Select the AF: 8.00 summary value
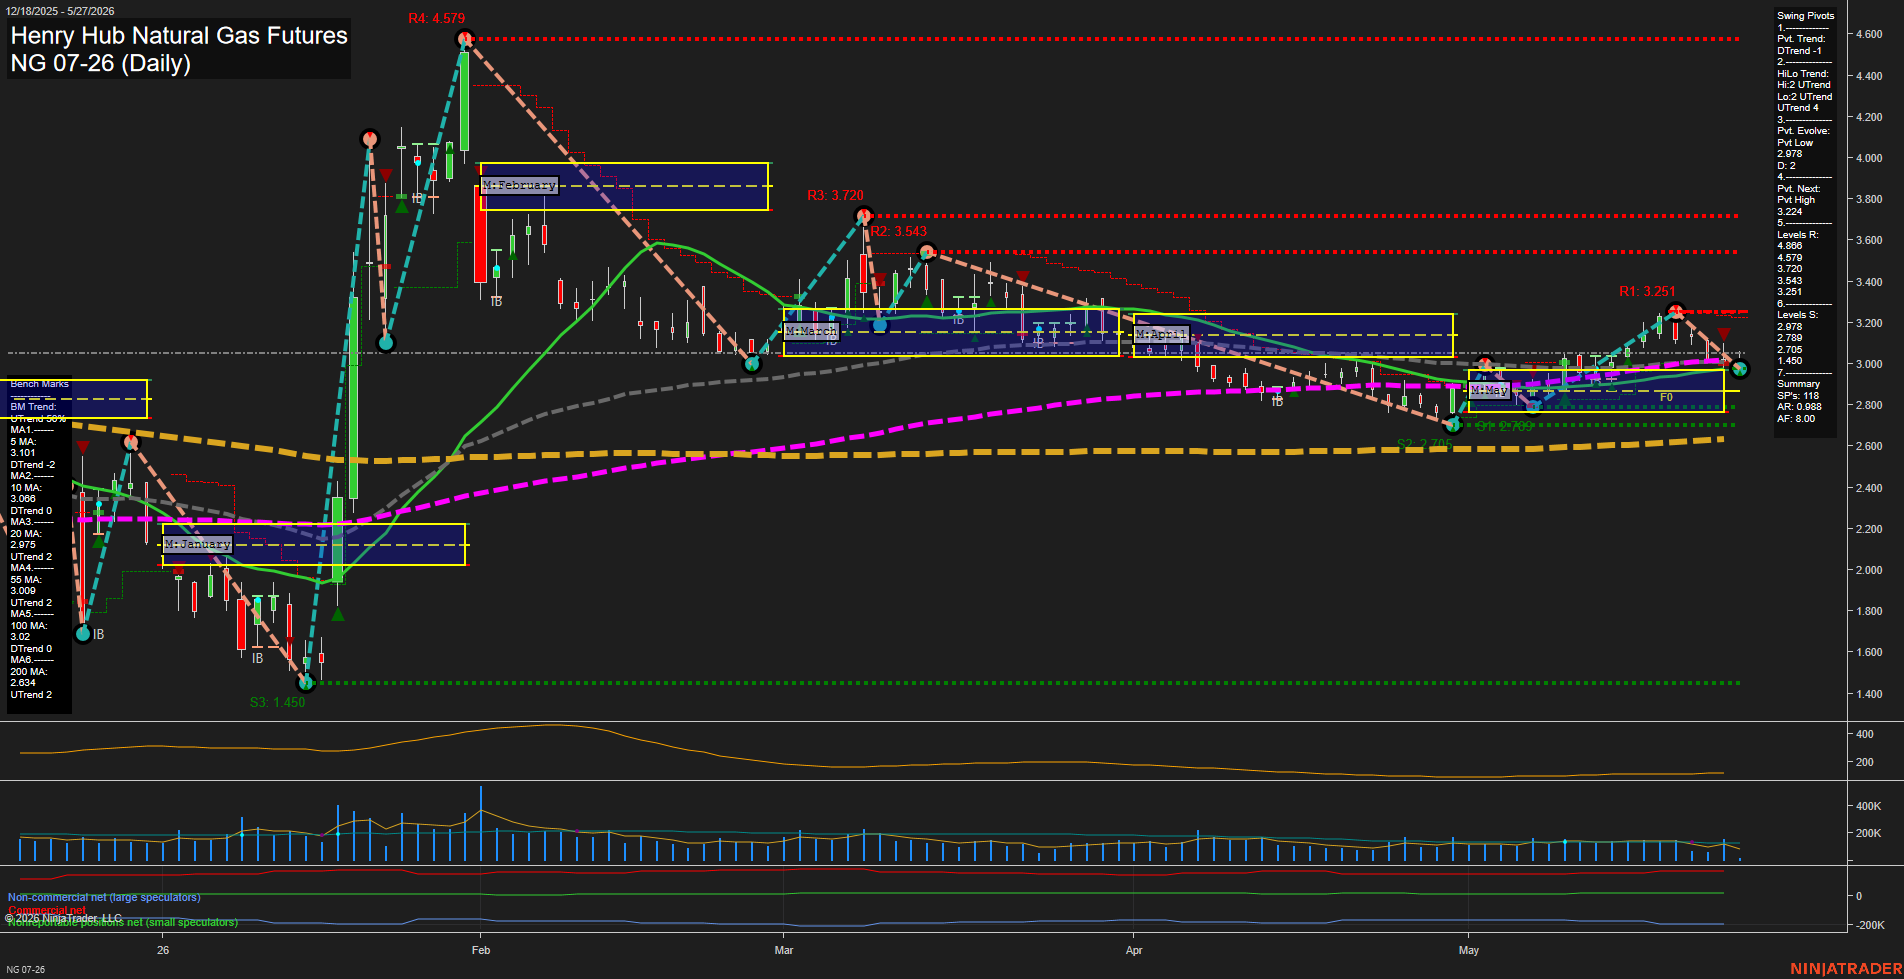 click(1796, 419)
